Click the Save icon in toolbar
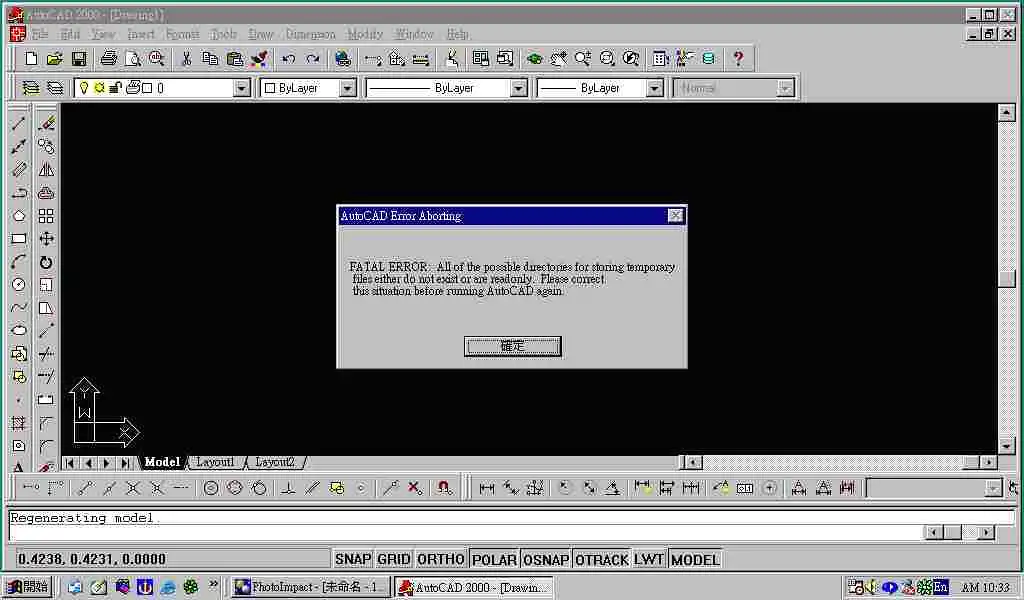Screen dimensions: 1024x600 click(79, 59)
